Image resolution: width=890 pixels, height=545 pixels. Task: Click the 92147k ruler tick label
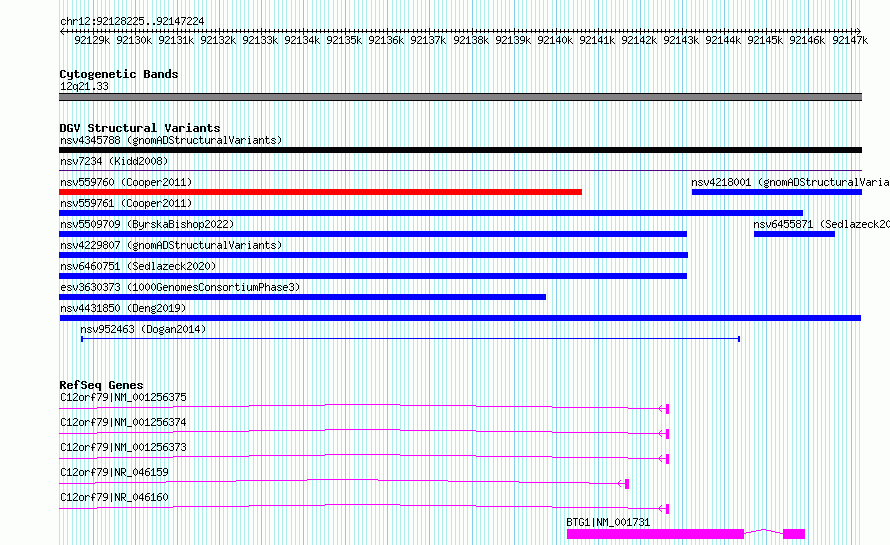click(850, 40)
